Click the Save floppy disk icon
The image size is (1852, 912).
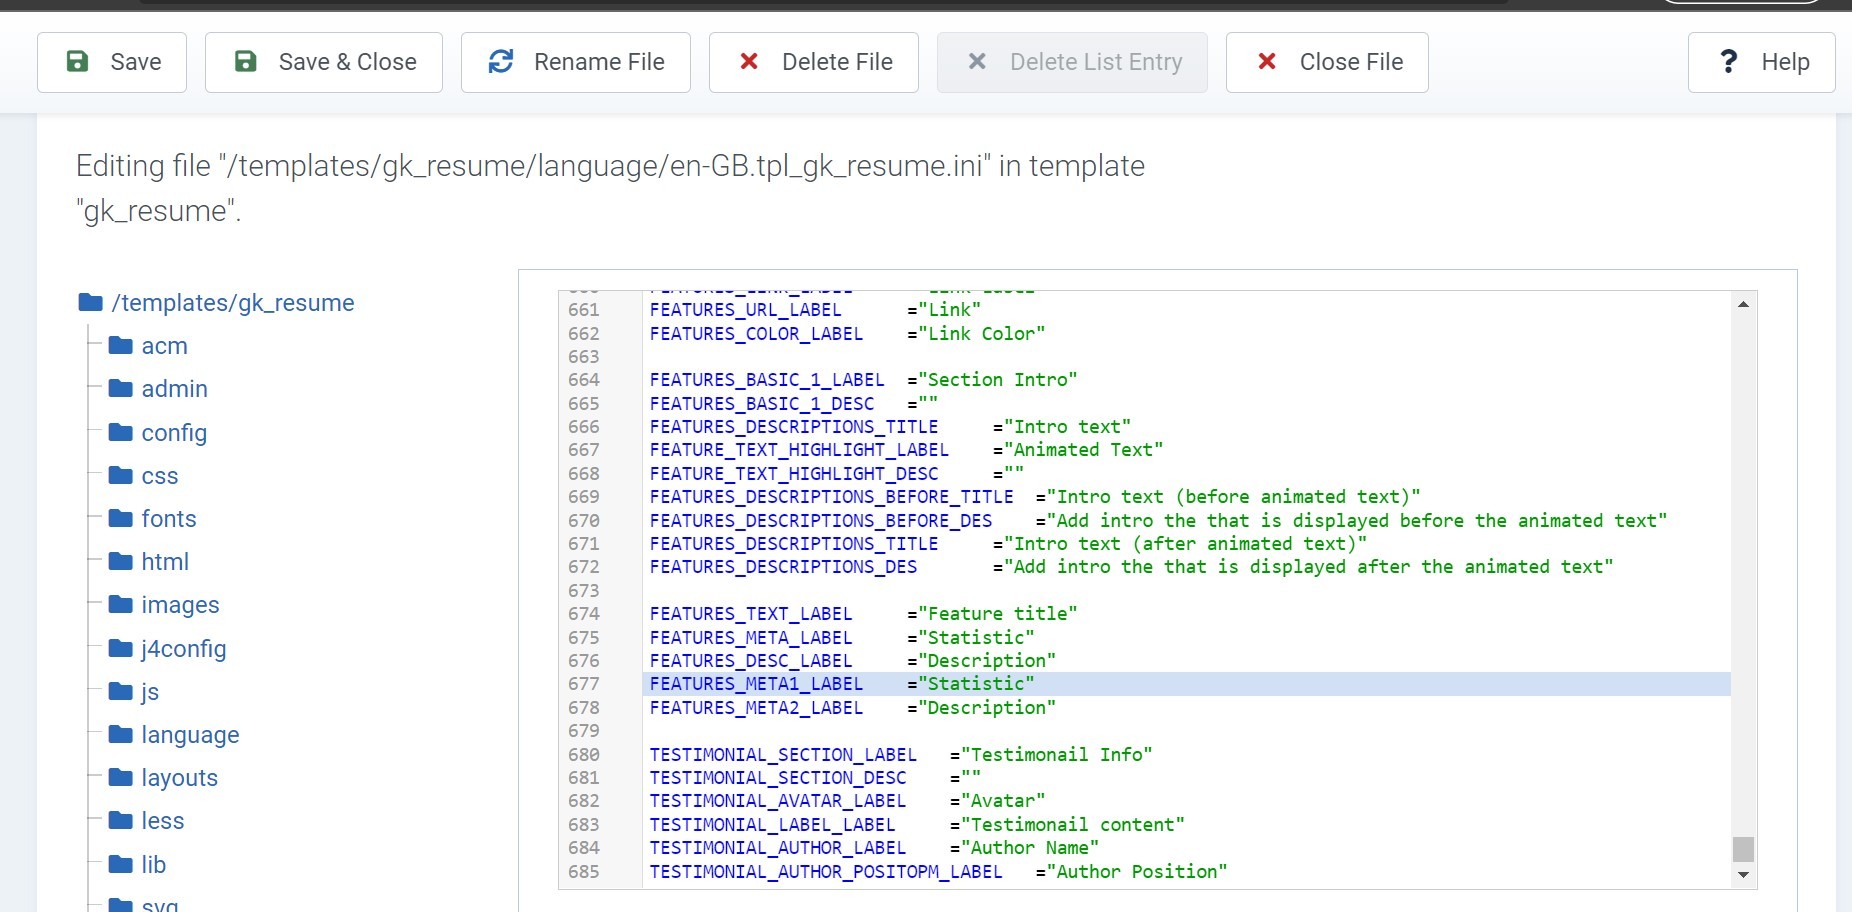tap(77, 62)
